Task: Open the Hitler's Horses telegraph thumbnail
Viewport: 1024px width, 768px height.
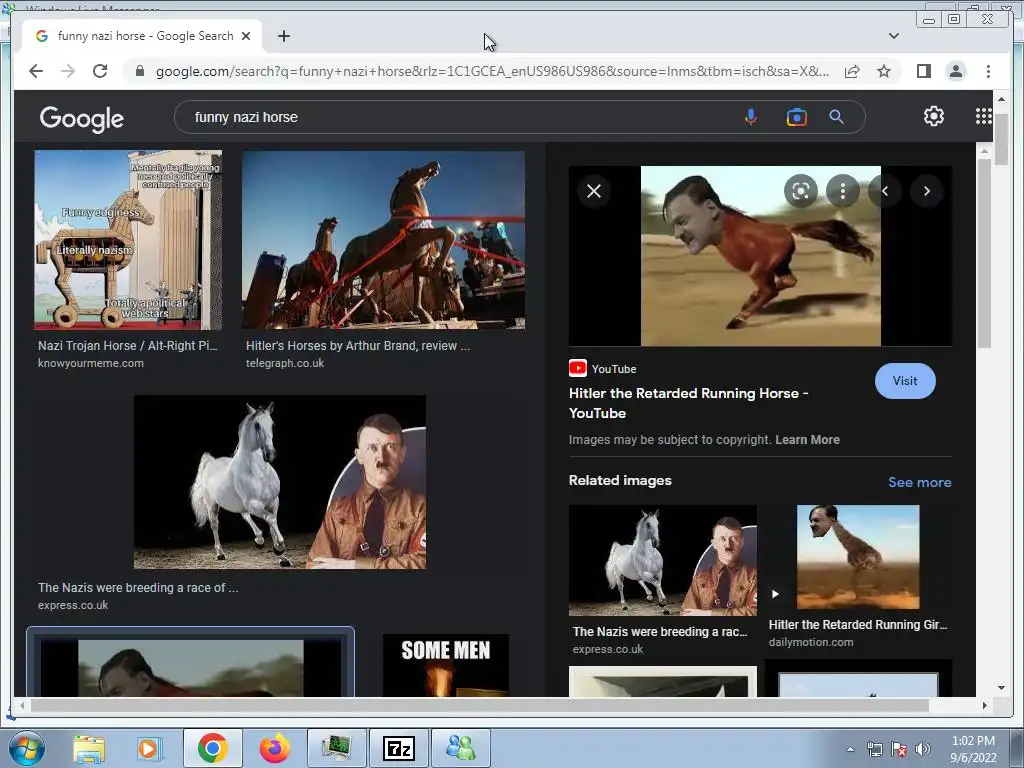Action: tap(383, 240)
